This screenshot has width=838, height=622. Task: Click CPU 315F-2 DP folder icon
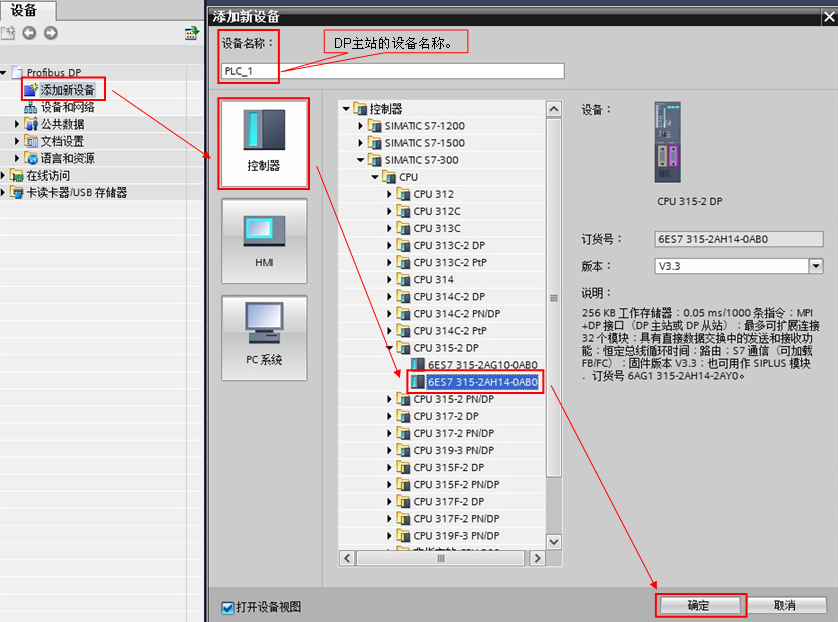coord(404,468)
